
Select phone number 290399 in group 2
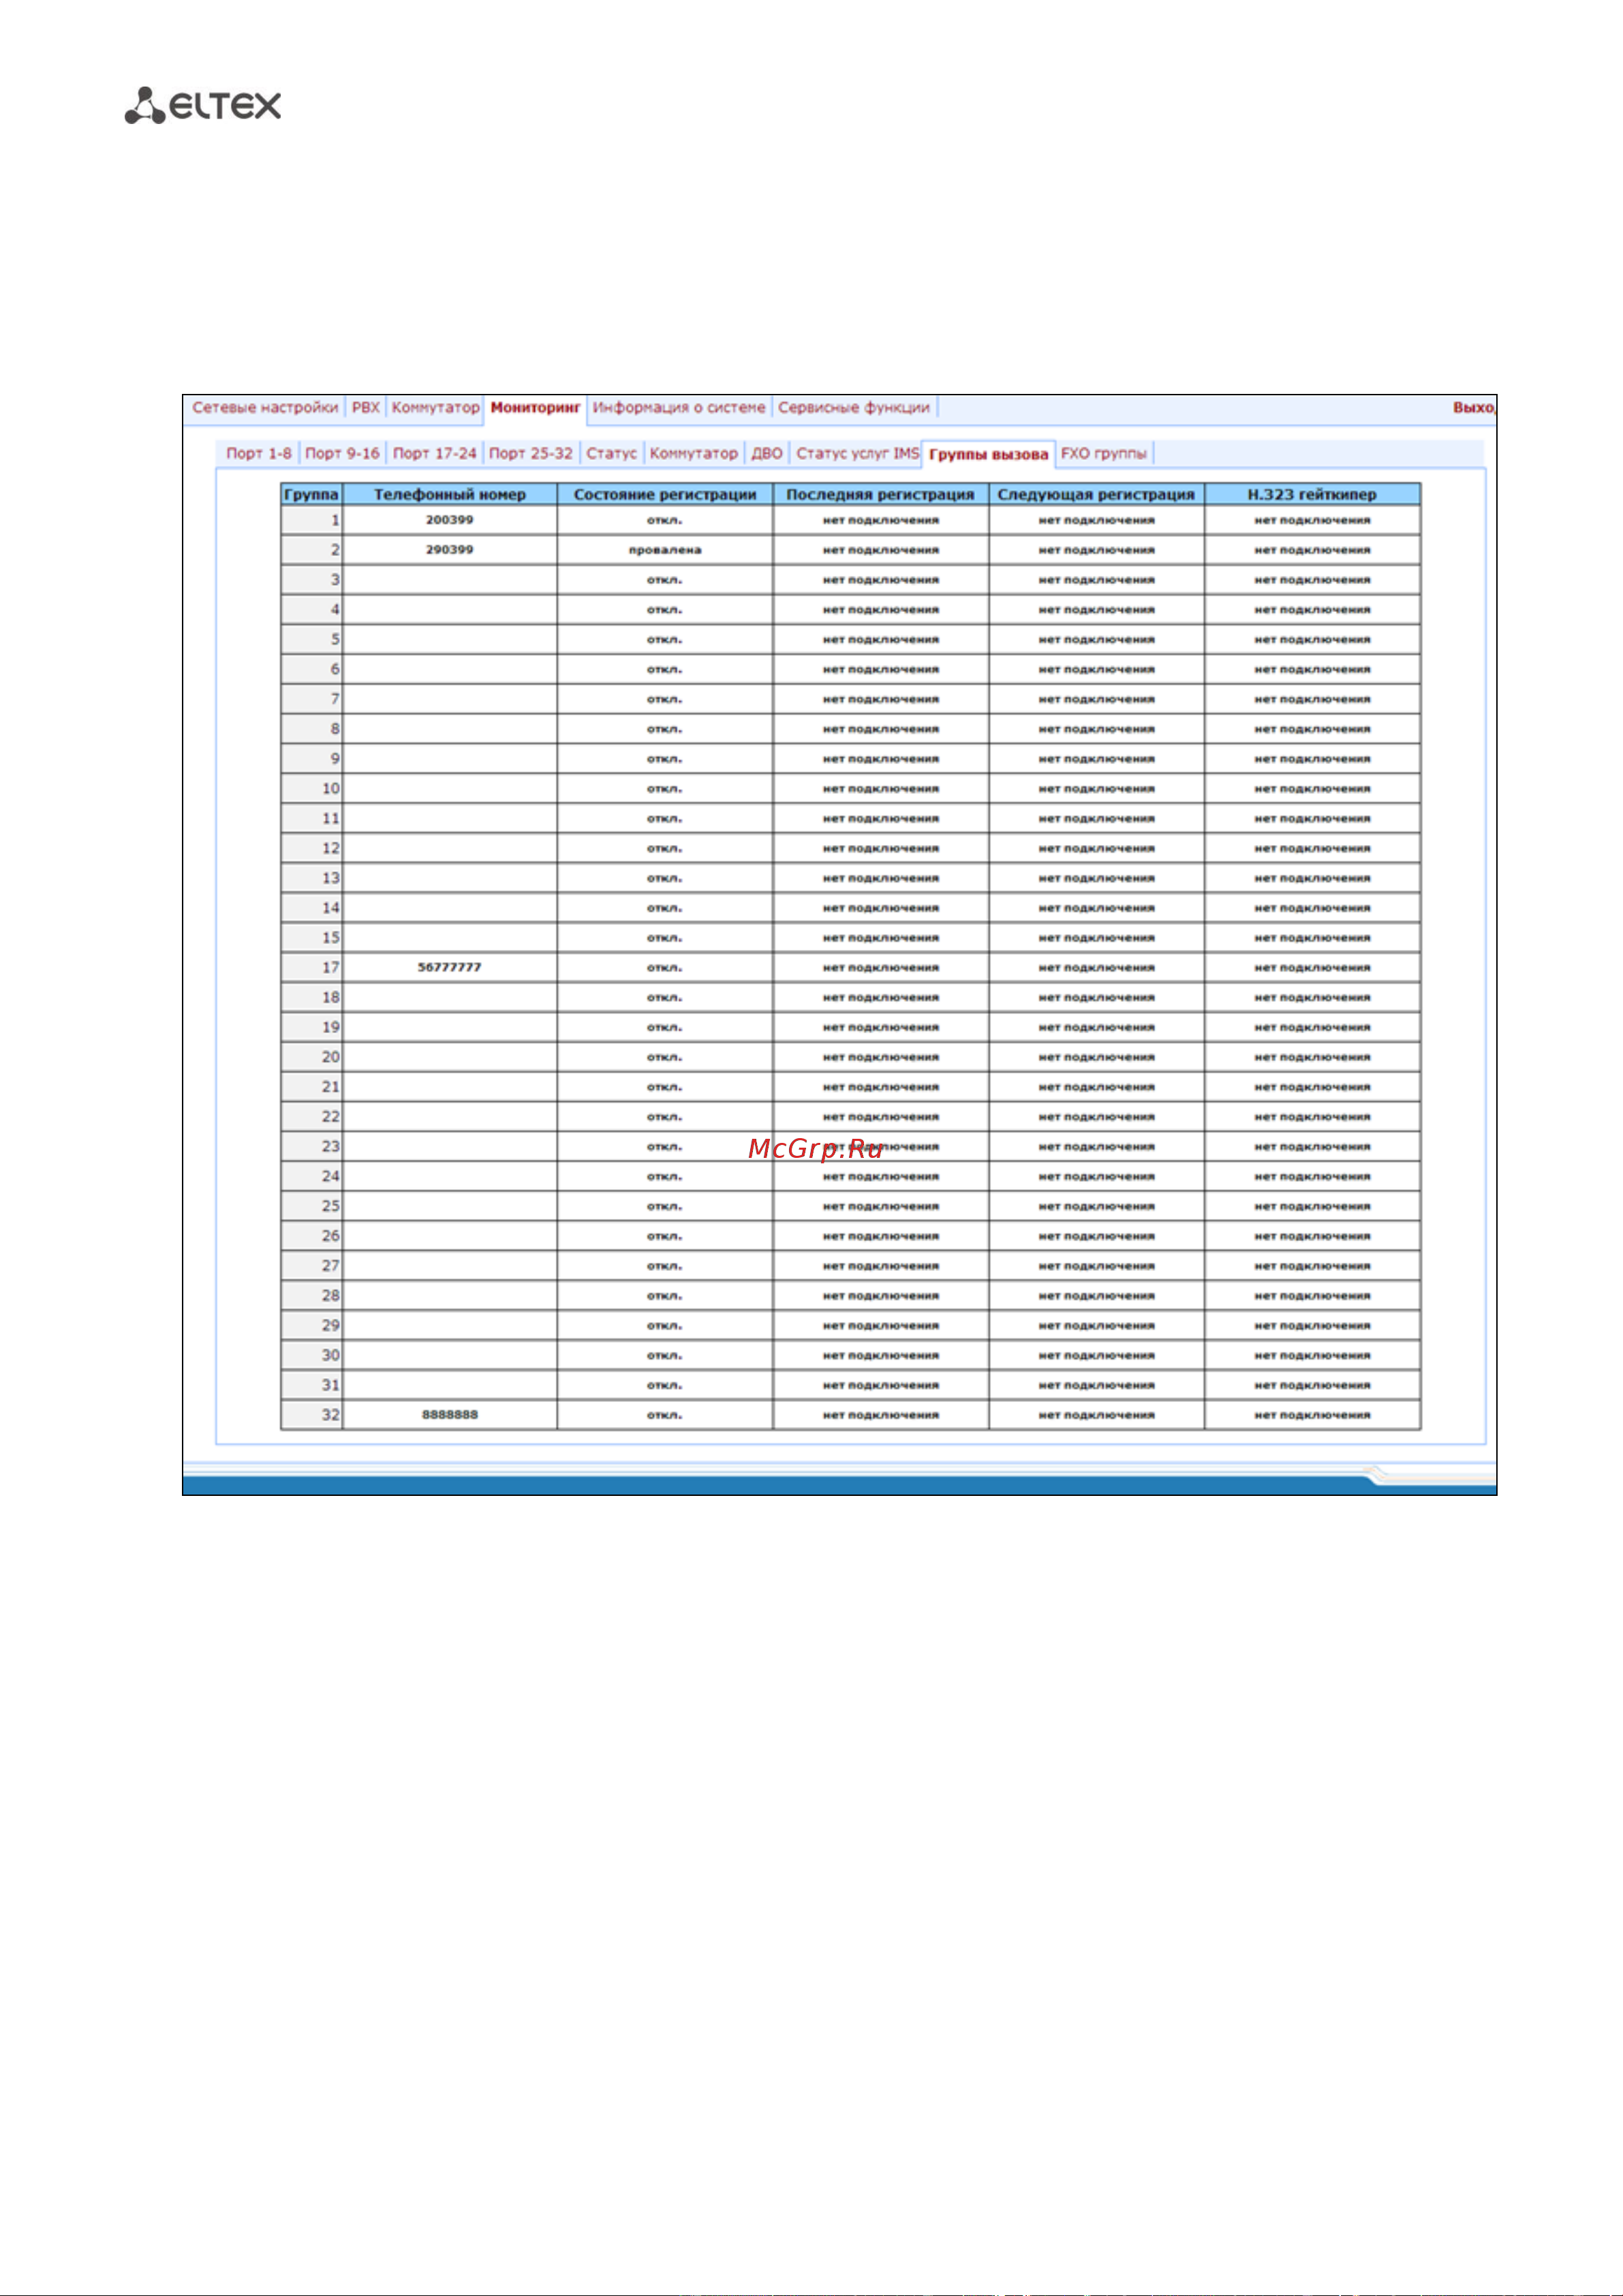pyautogui.click(x=450, y=550)
